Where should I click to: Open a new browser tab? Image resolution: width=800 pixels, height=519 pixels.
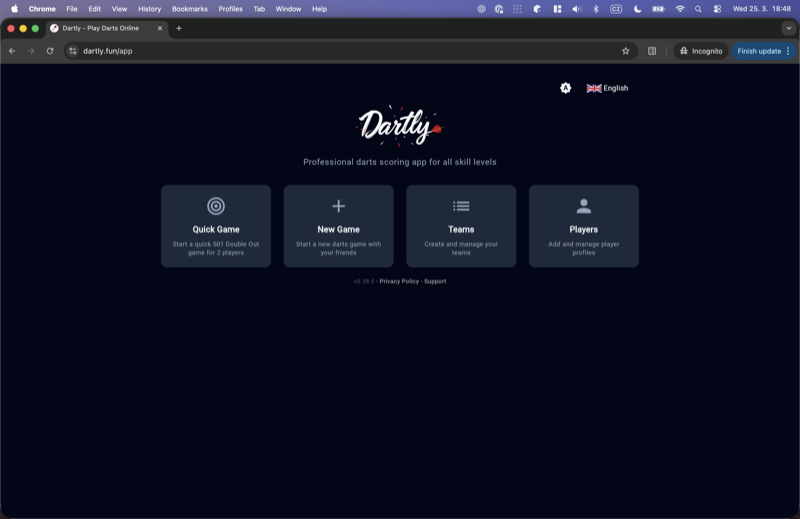[179, 29]
